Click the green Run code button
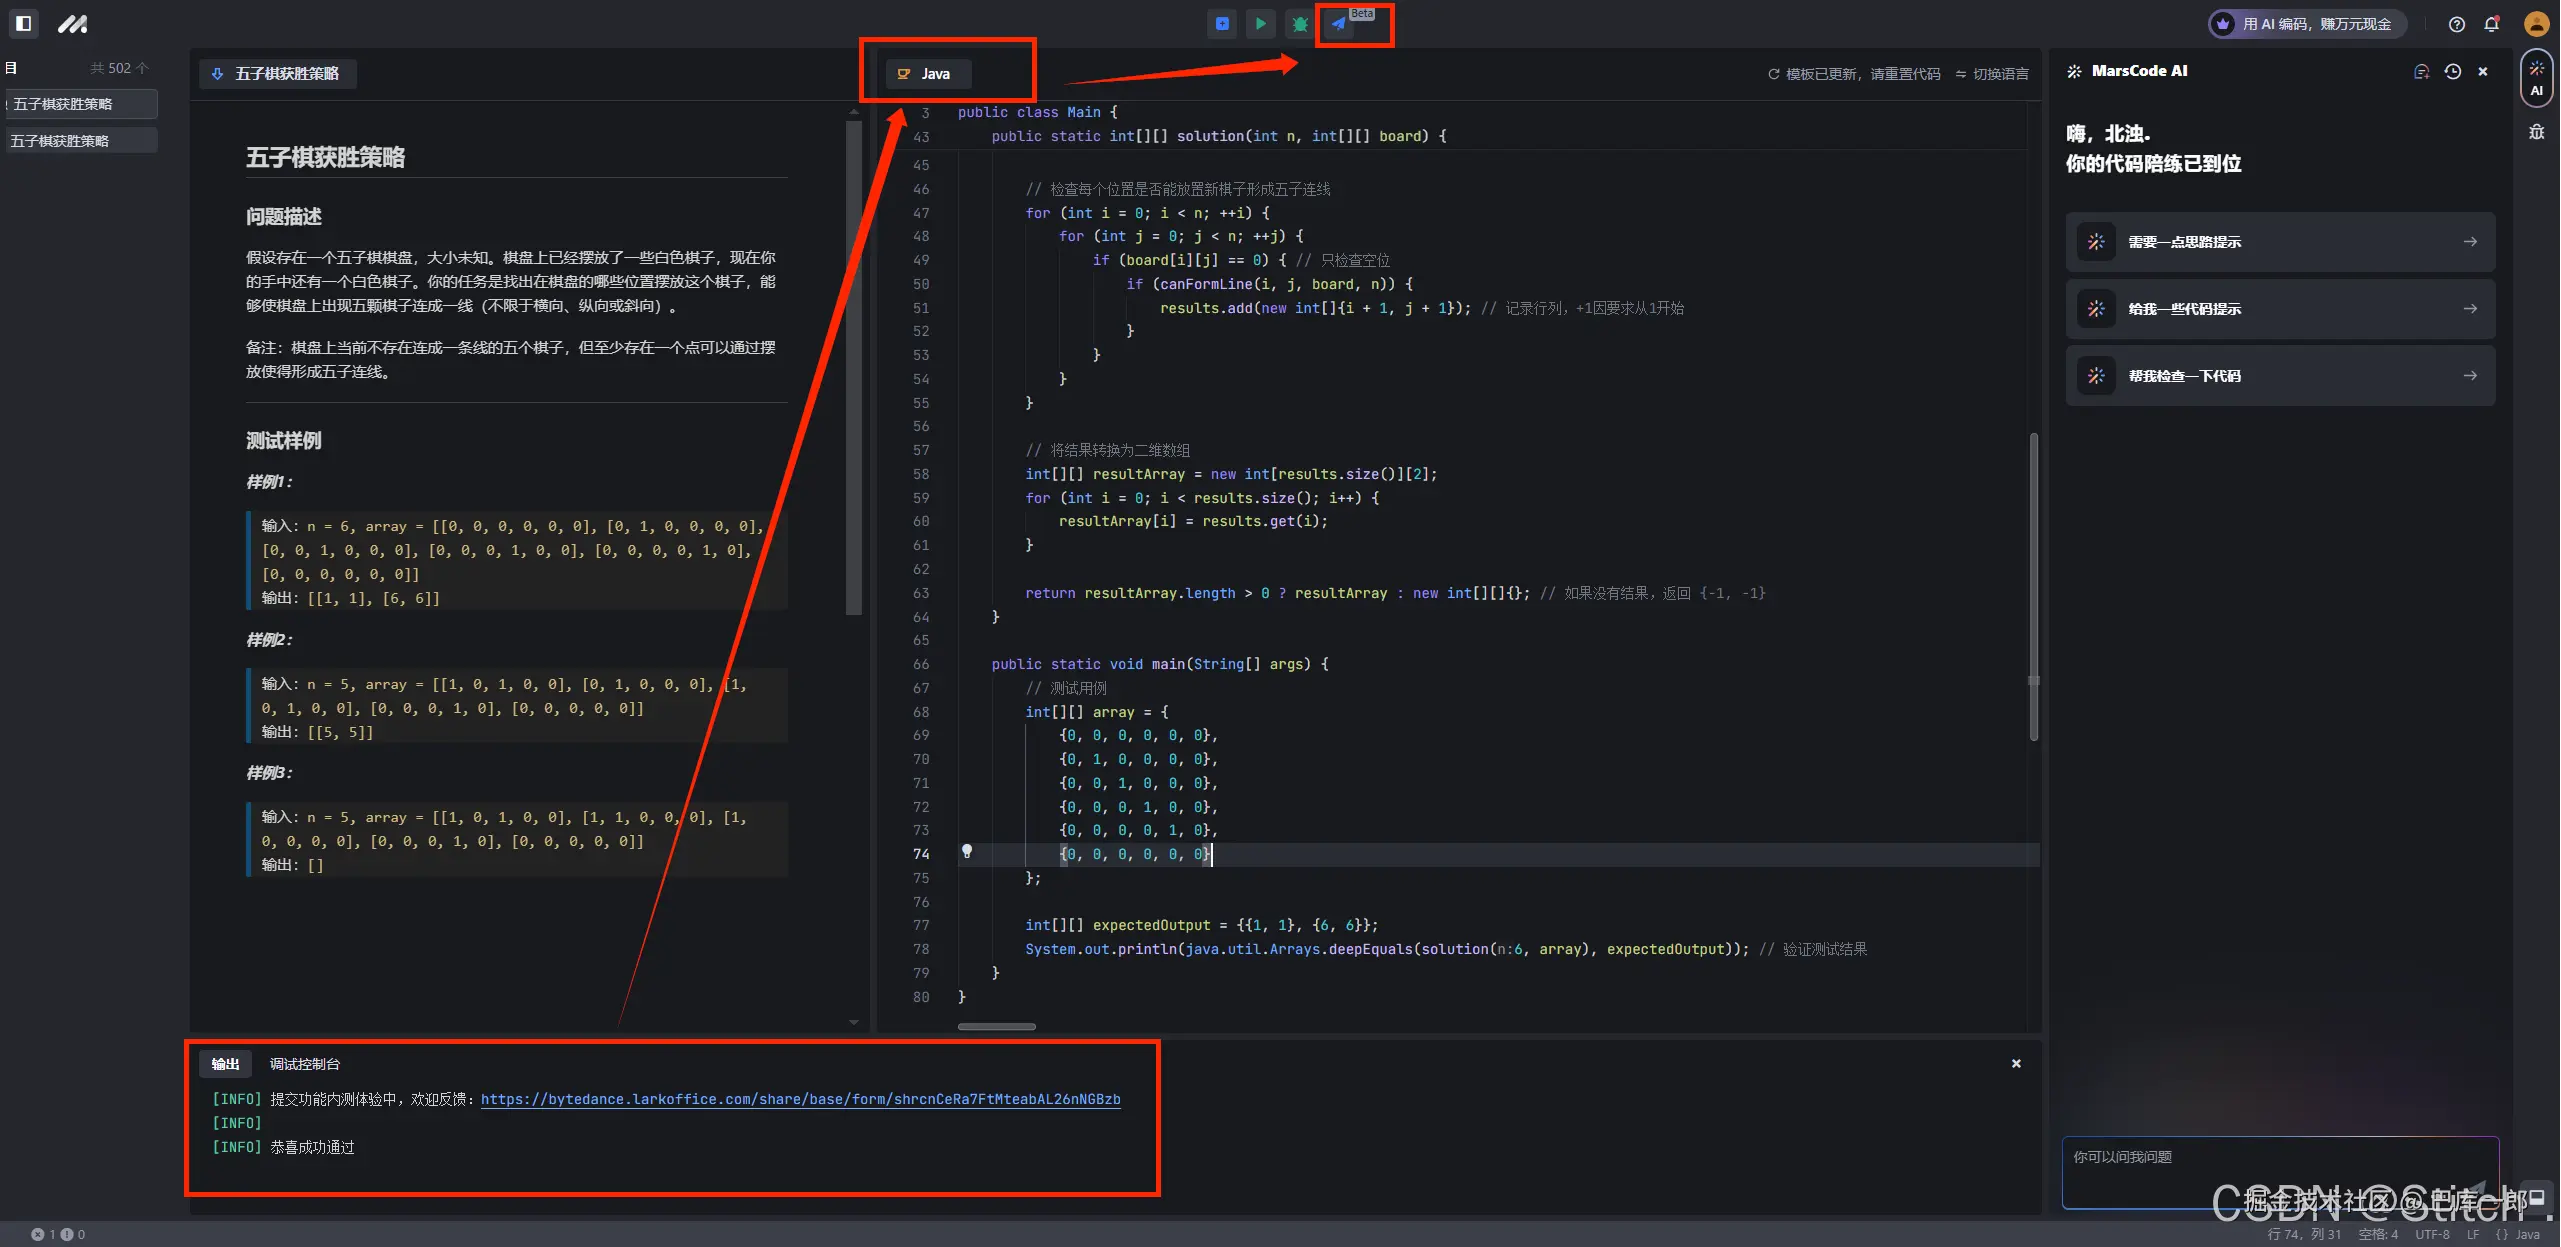Viewport: 2561px width, 1247px height. (1260, 24)
